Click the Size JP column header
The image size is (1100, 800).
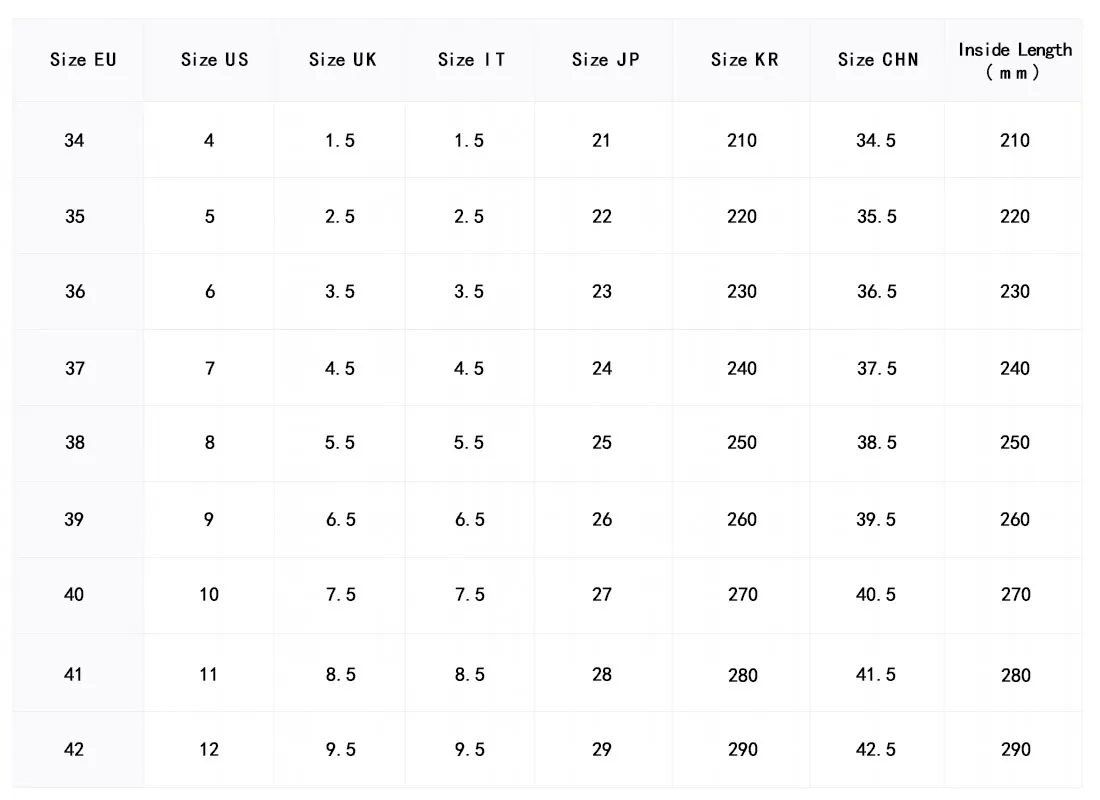(x=605, y=60)
